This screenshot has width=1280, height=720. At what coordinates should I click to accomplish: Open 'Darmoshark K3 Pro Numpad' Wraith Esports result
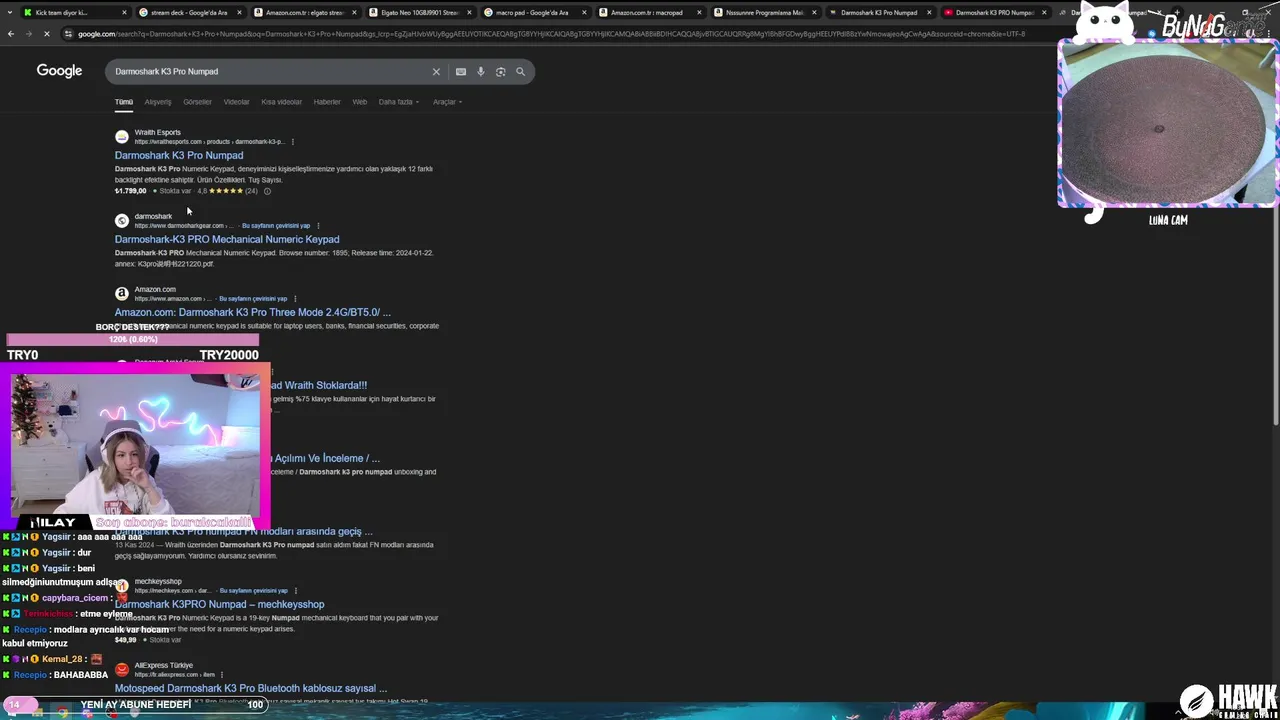[x=179, y=156]
